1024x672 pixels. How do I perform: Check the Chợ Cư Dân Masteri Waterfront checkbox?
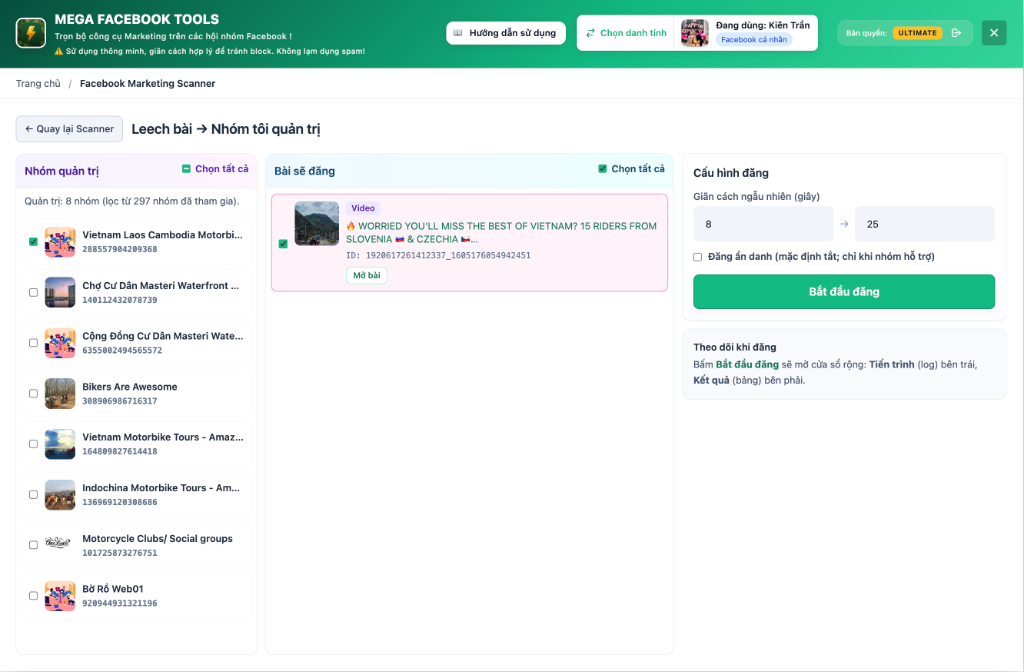point(33,293)
